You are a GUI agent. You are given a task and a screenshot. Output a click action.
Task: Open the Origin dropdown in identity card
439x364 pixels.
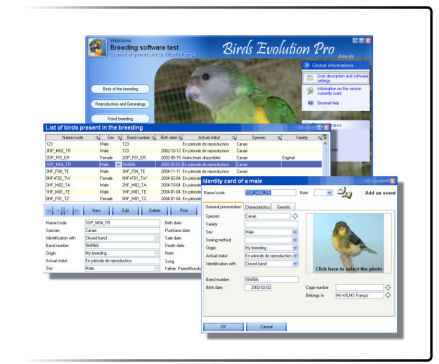pyautogui.click(x=295, y=248)
